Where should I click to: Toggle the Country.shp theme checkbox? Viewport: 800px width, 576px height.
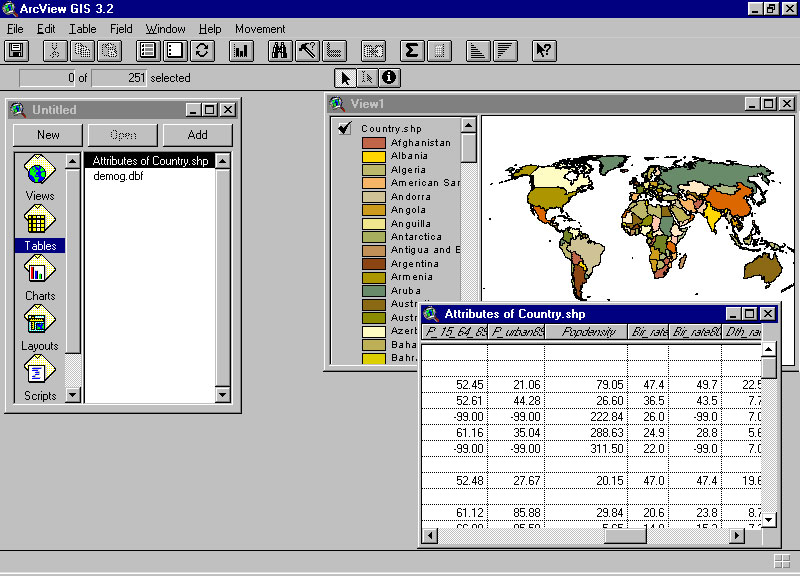coord(344,128)
